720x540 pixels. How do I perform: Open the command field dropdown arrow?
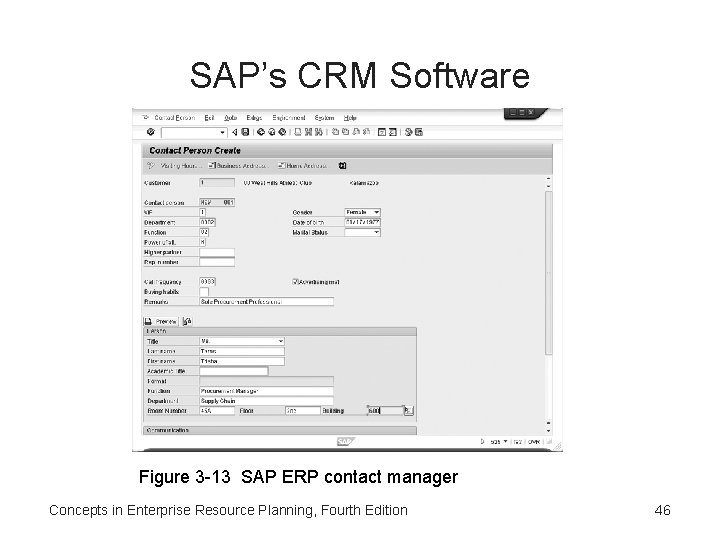222,132
